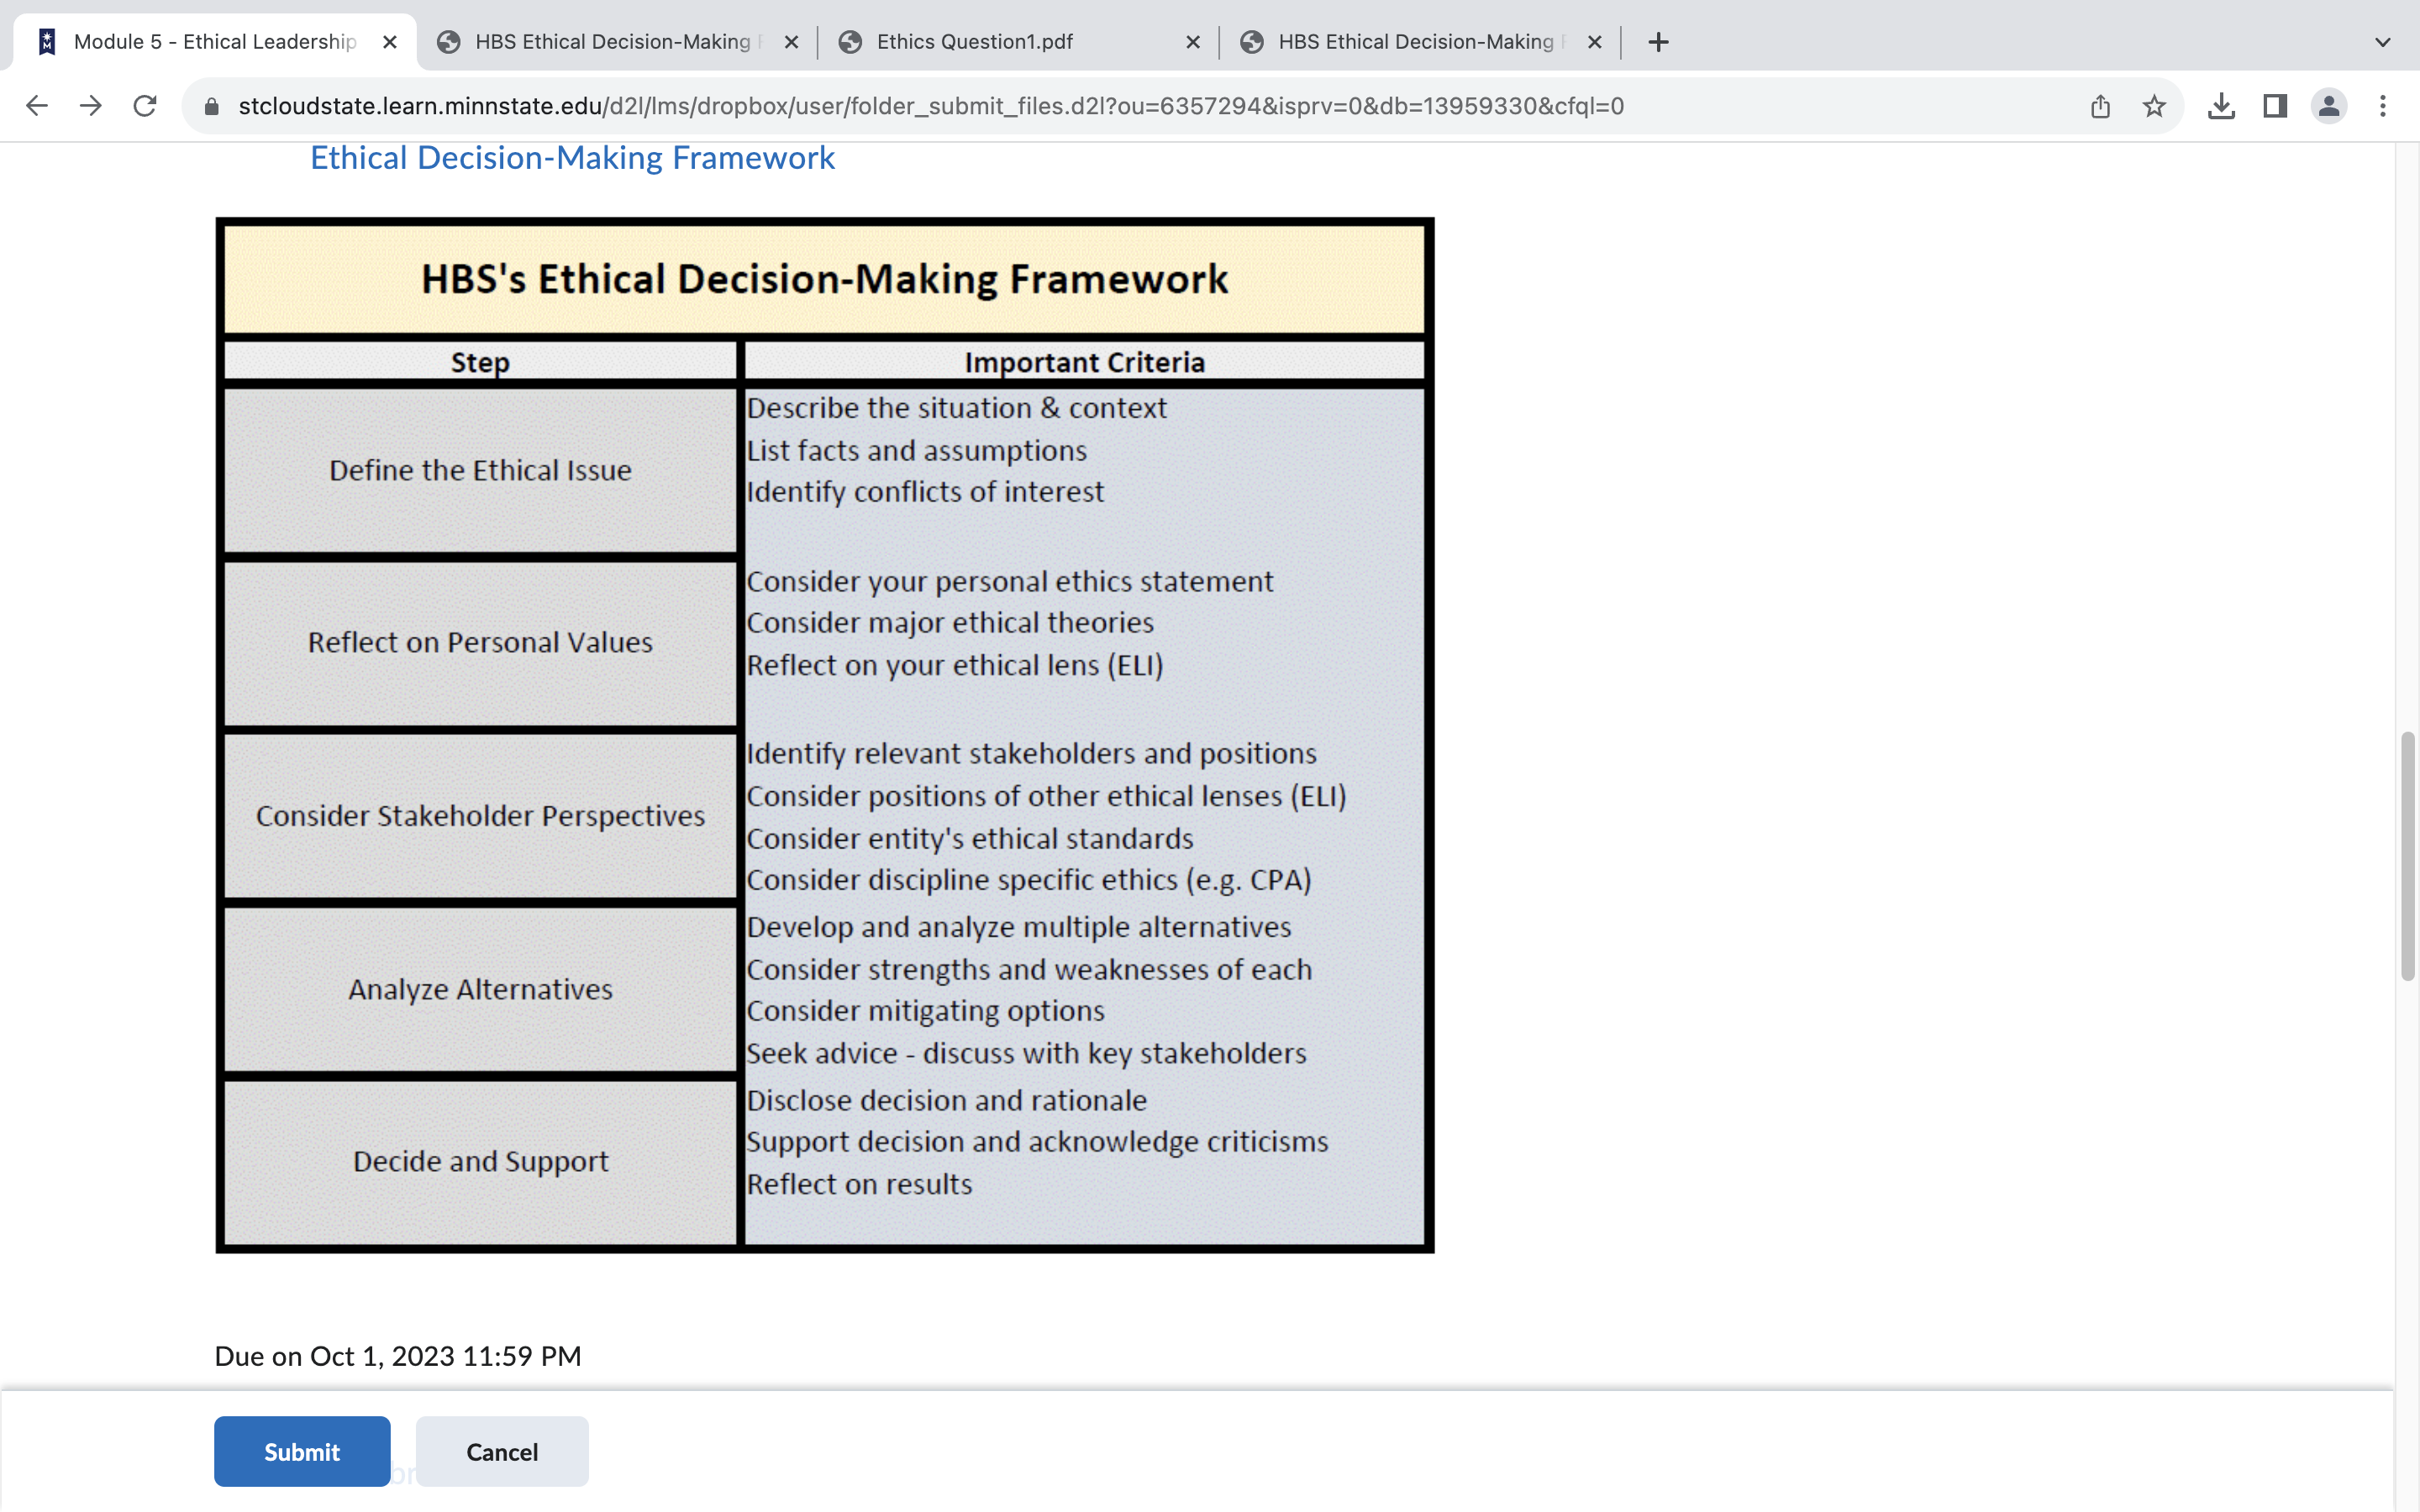The image size is (2420, 1512).
Task: Click the forward navigation arrow
Action: pyautogui.click(x=90, y=105)
